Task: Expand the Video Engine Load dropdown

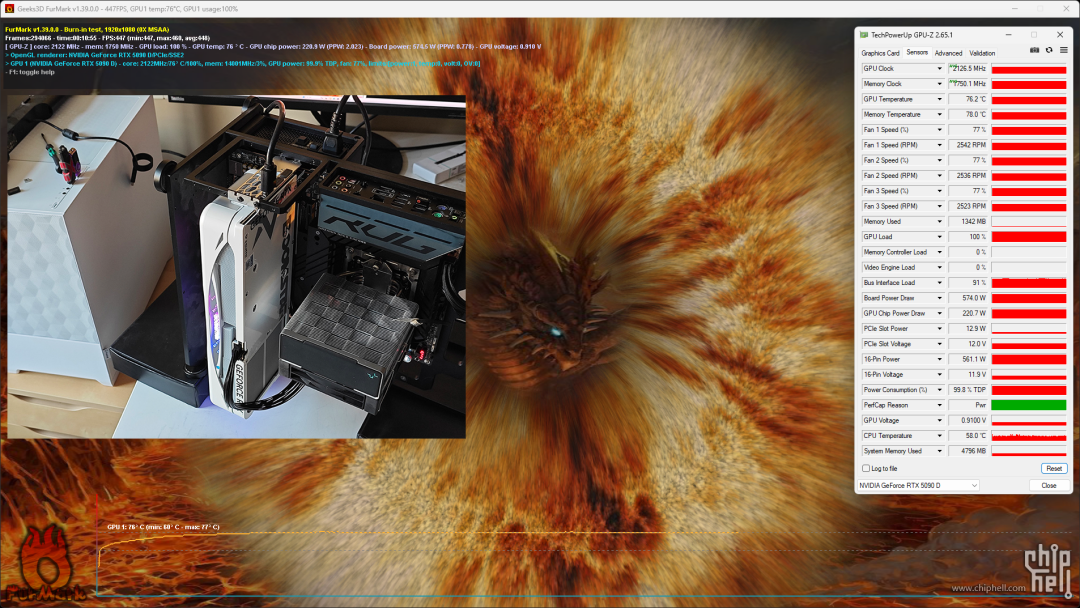Action: 939,267
